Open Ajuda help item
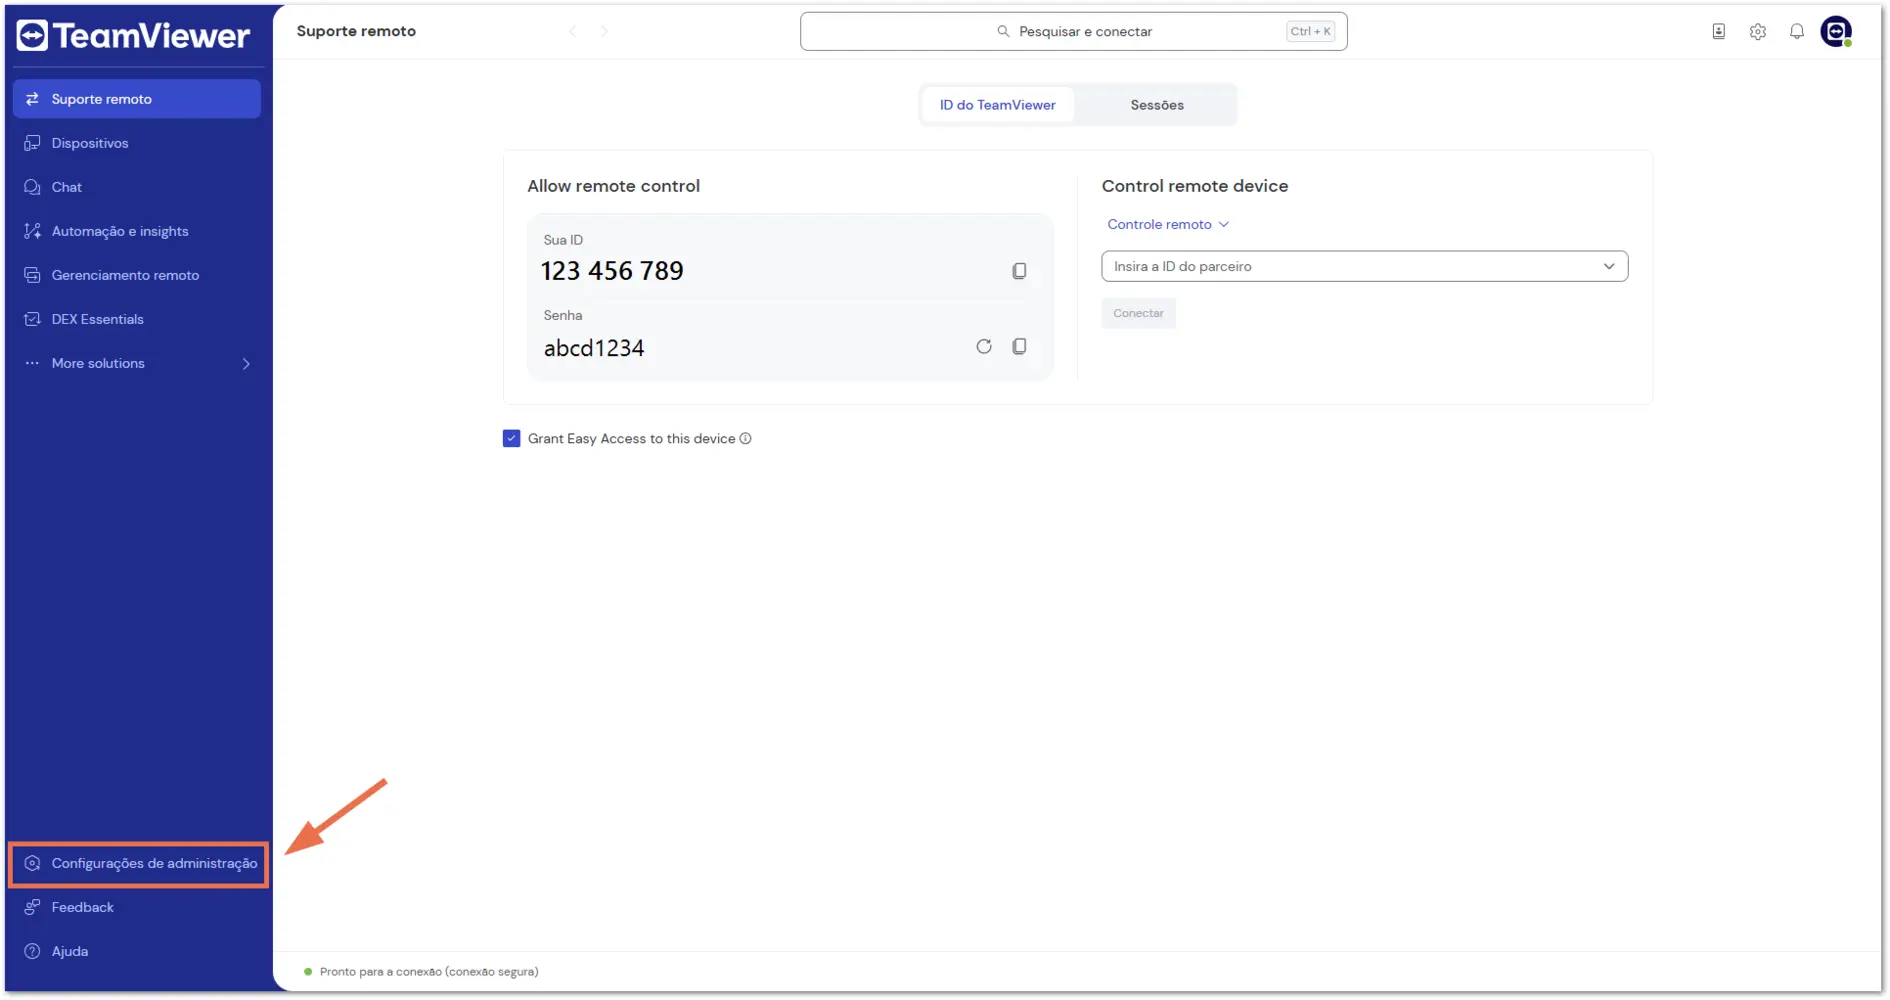Screen dimensions: 1890x1000 [x=137, y=952]
